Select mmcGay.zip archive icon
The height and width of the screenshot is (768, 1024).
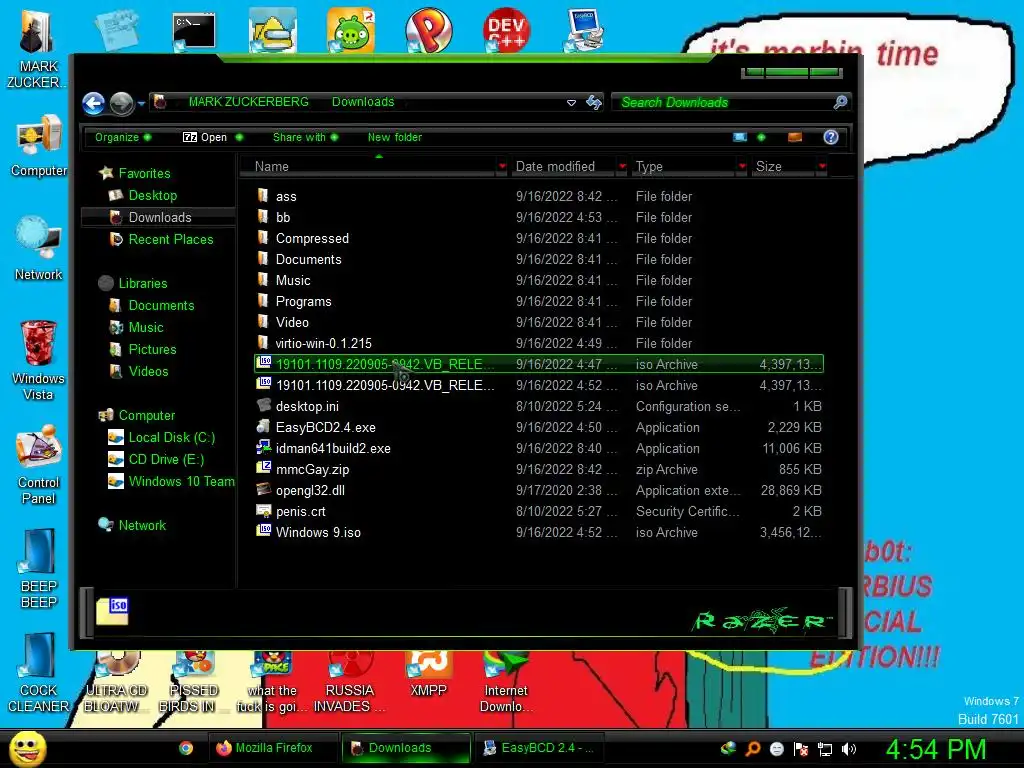click(264, 468)
